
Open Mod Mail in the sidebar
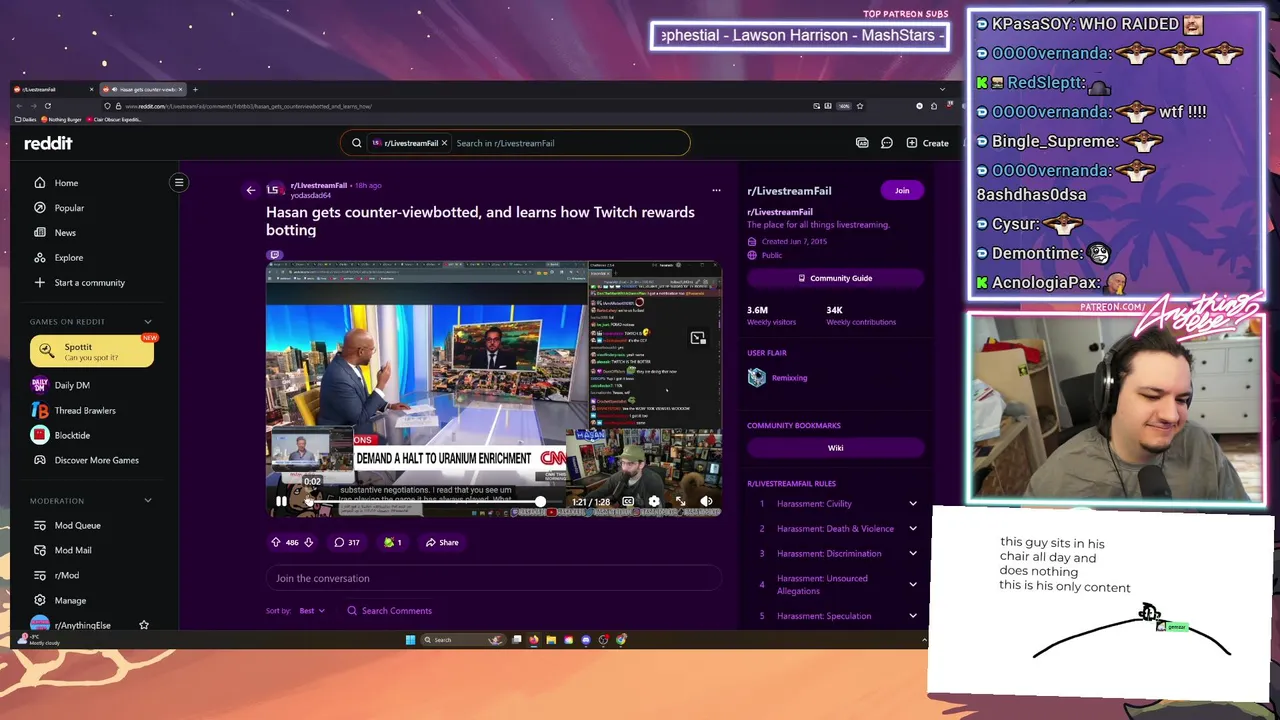click(x=62, y=550)
